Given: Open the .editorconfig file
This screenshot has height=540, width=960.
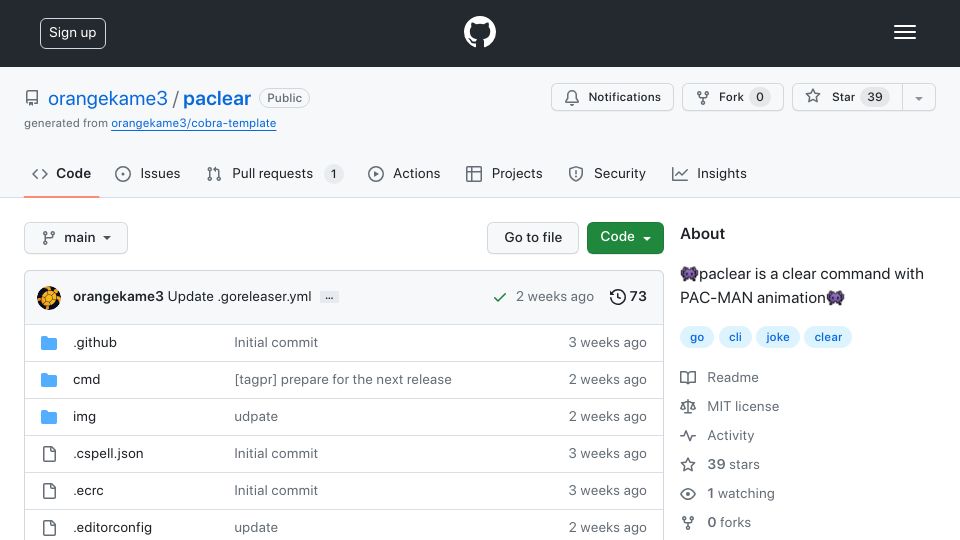Looking at the screenshot, I should click(x=113, y=527).
